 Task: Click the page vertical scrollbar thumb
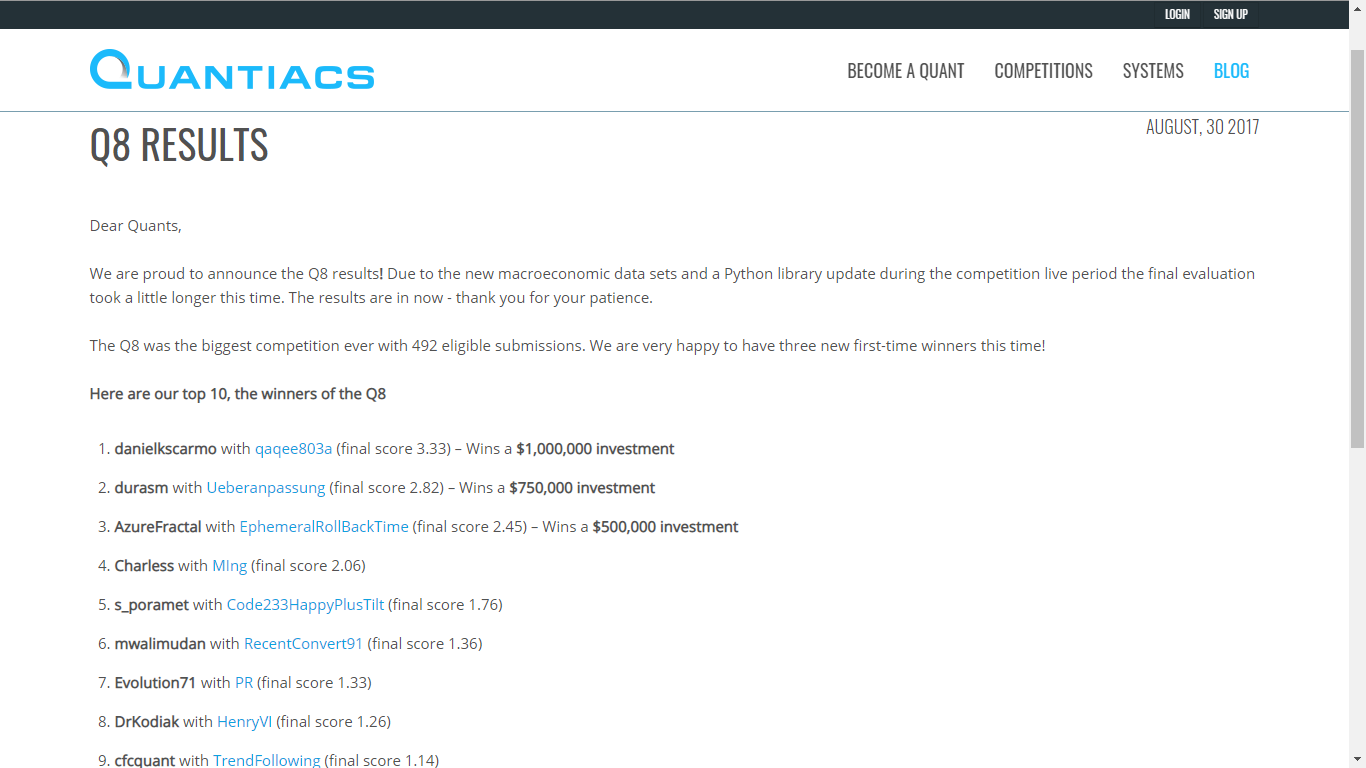click(x=1357, y=247)
